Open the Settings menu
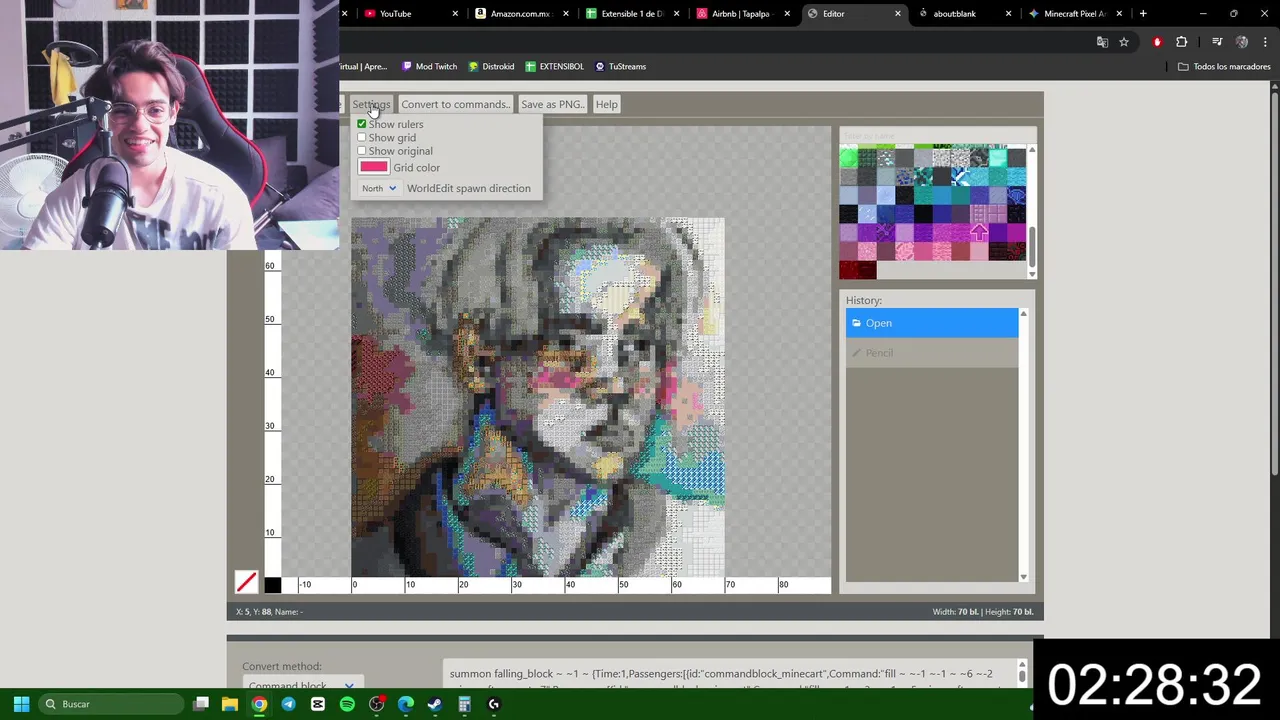The image size is (1280, 720). (371, 104)
